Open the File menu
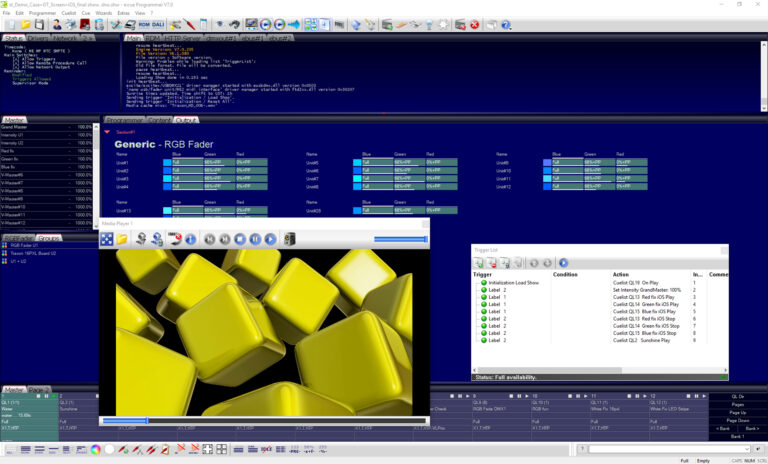The height and width of the screenshot is (464, 768). (6, 13)
